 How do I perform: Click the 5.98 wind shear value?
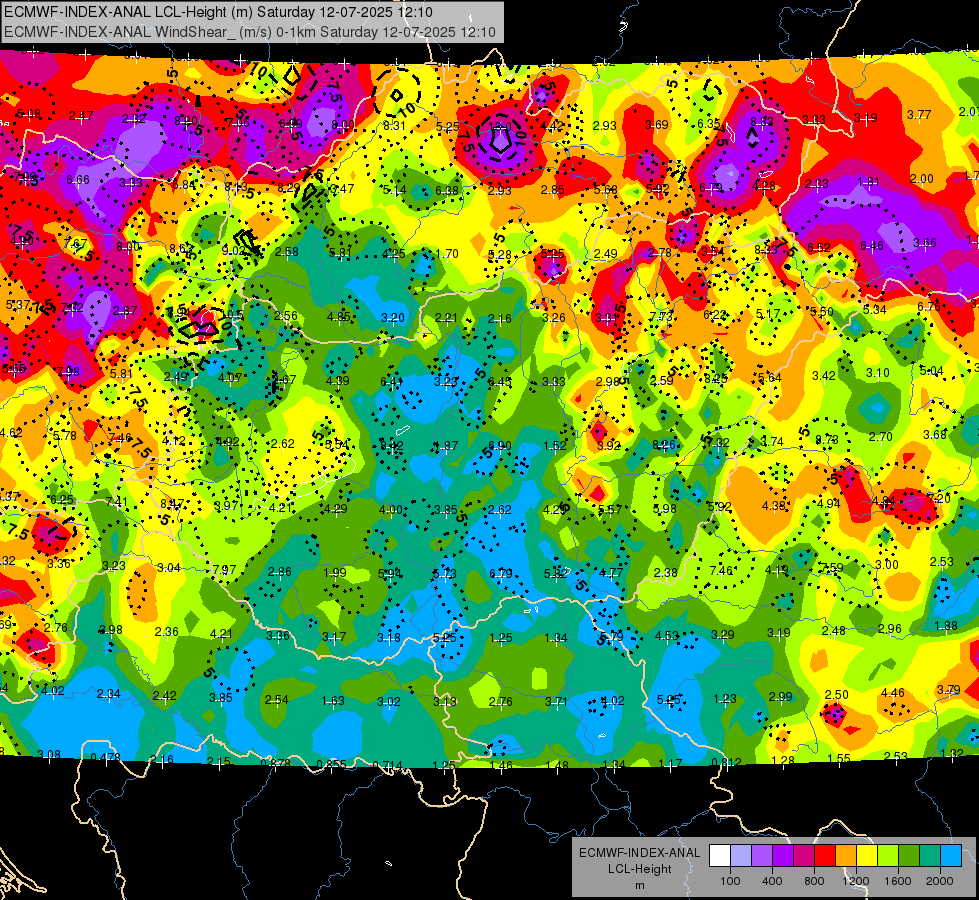[665, 508]
